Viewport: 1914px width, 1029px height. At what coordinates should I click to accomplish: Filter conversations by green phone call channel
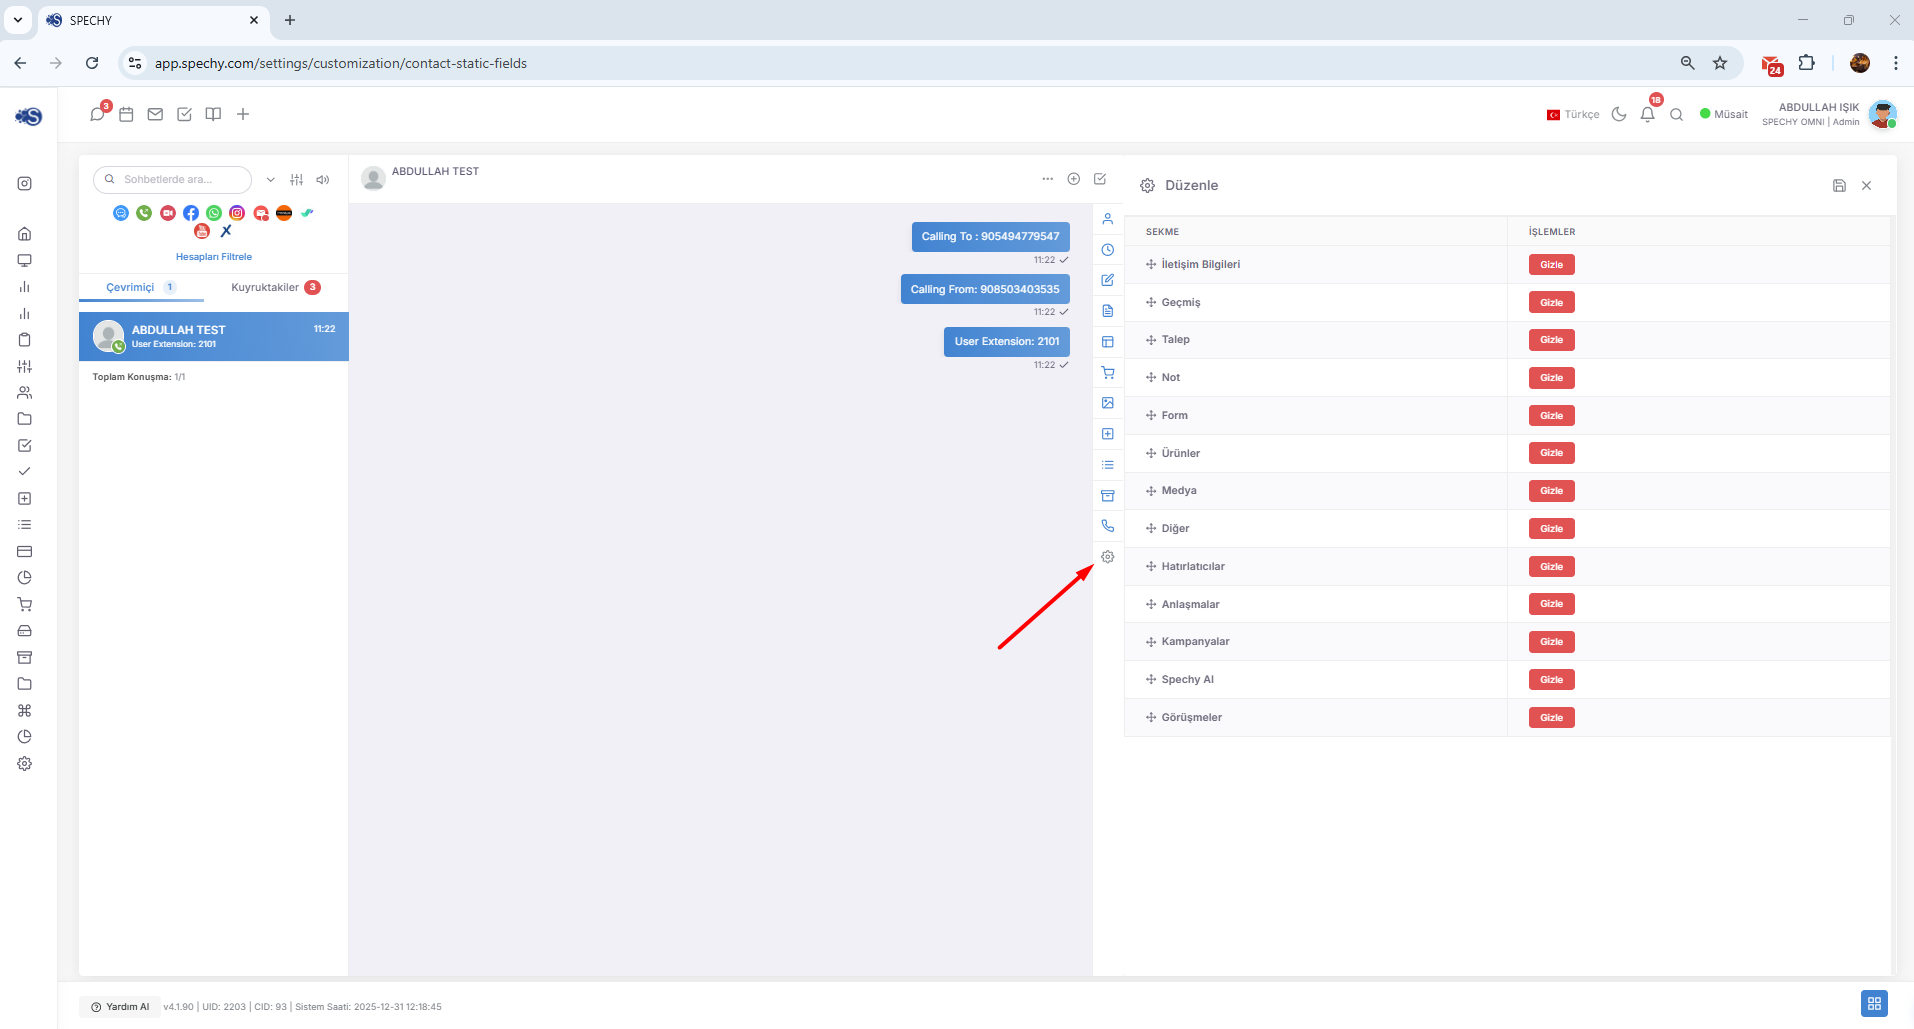tap(144, 213)
